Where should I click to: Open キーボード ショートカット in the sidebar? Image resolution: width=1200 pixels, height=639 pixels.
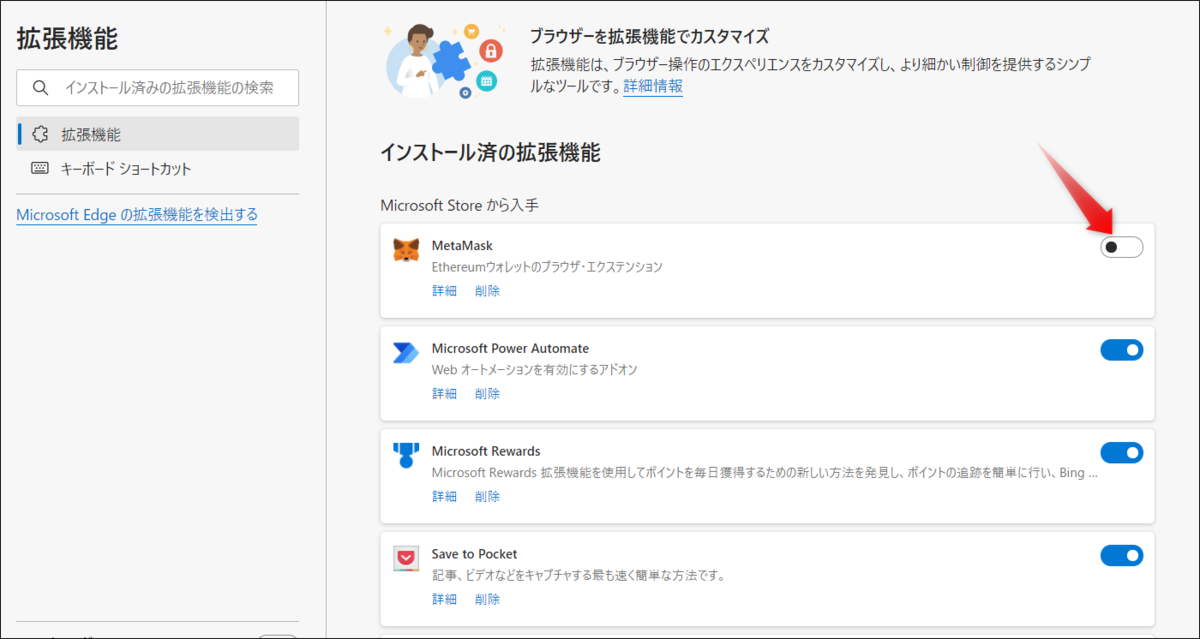[x=158, y=169]
